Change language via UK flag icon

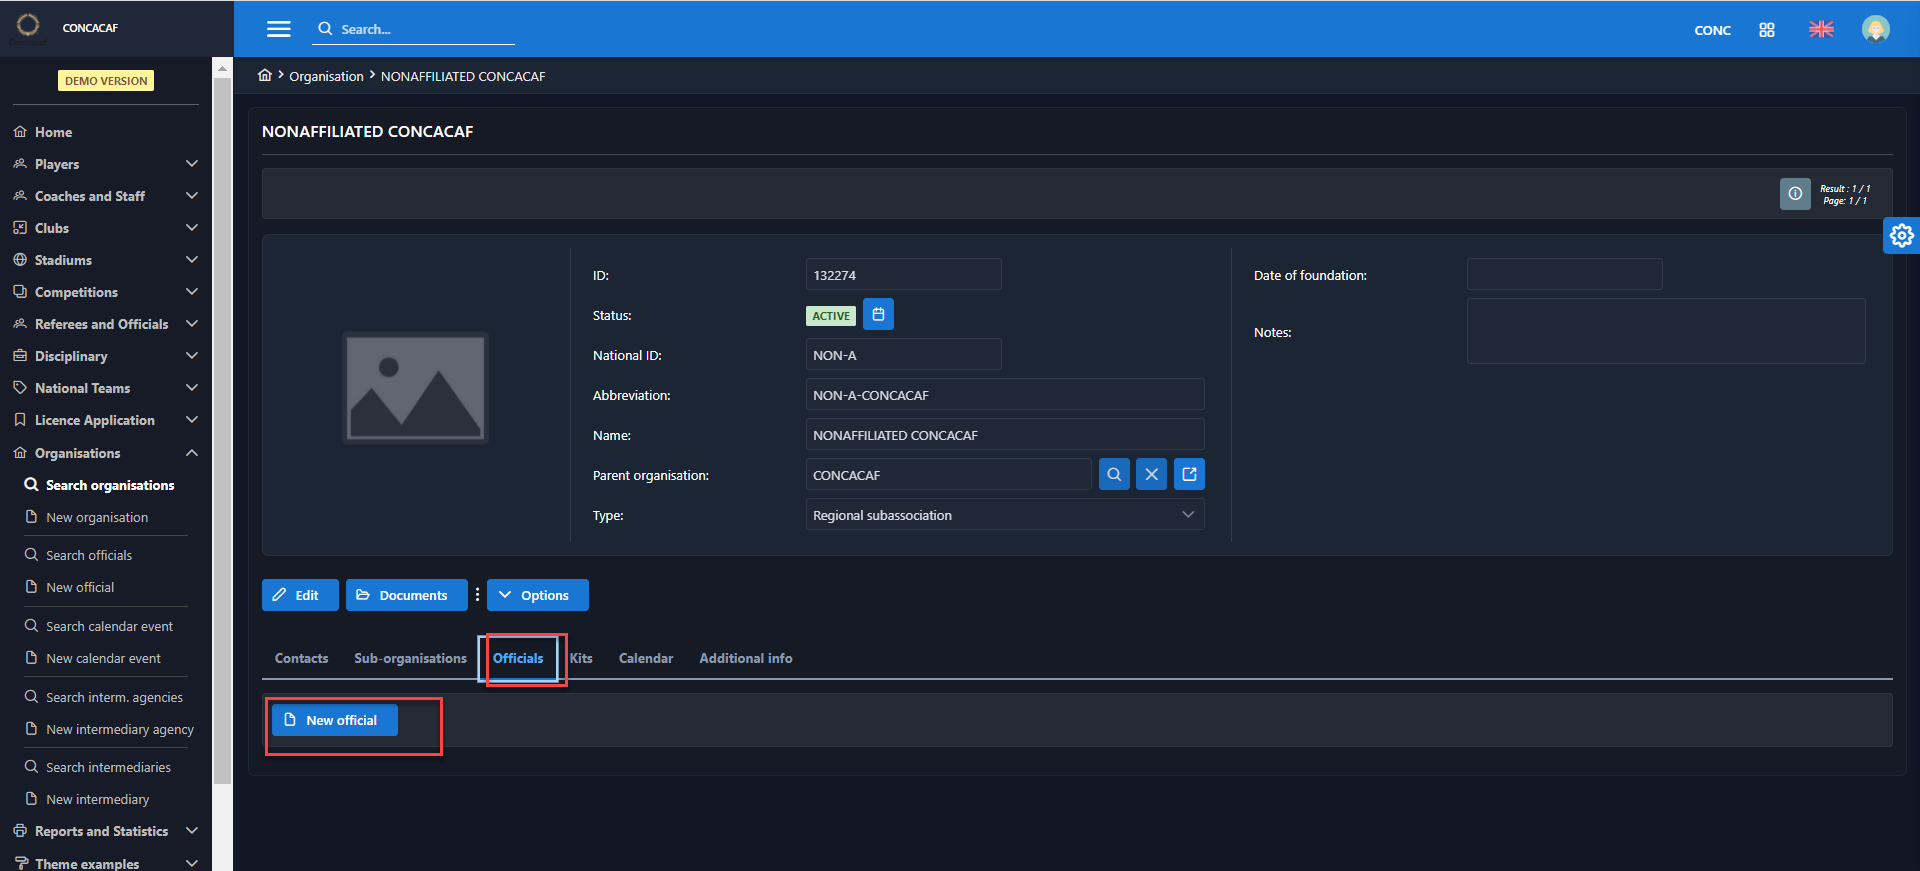(x=1821, y=30)
